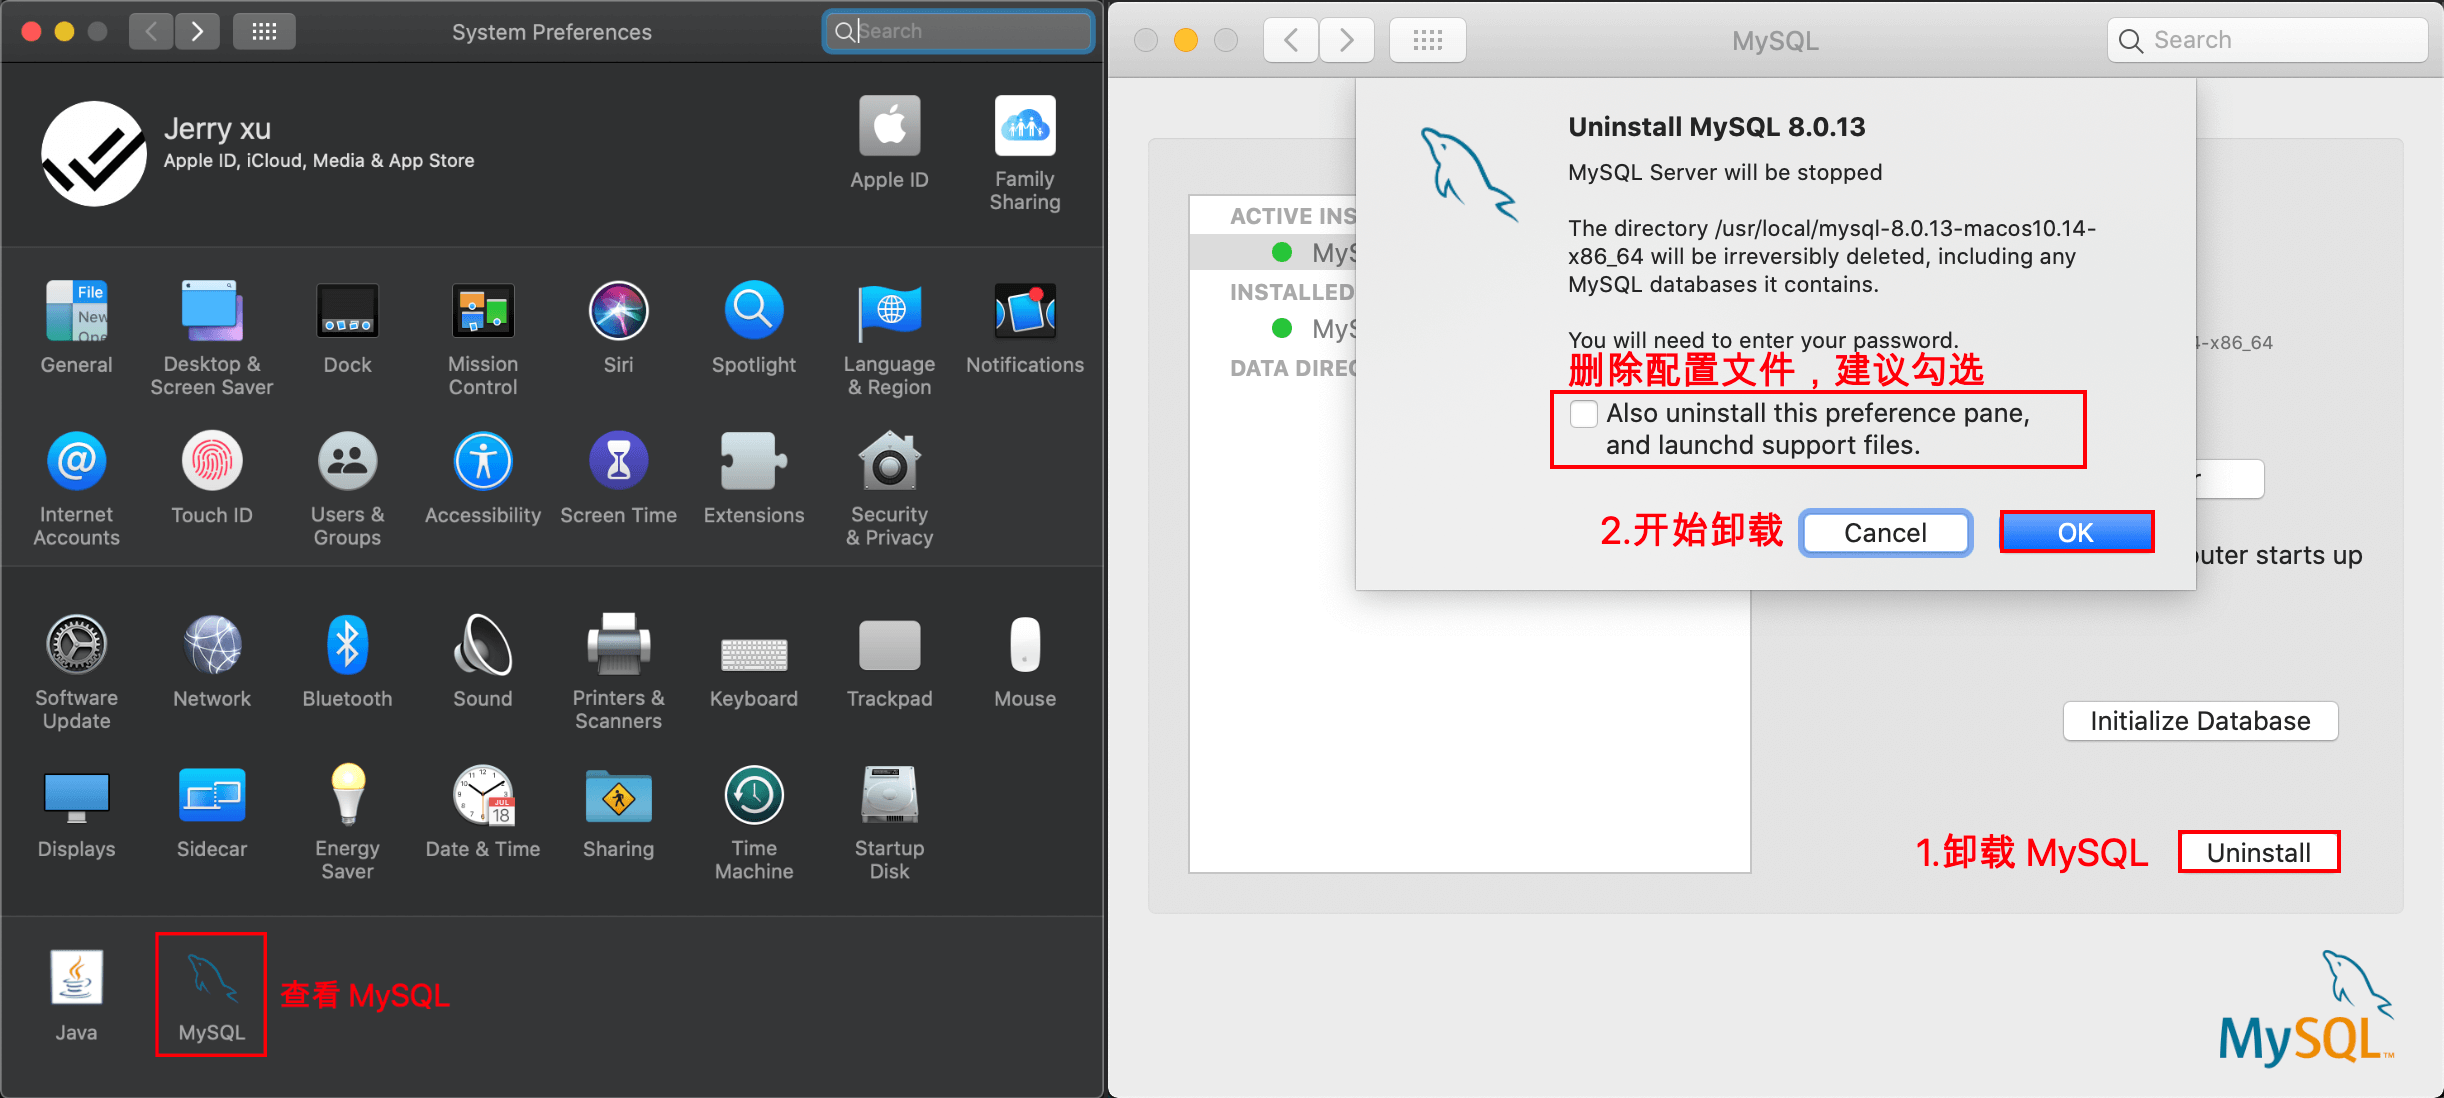The height and width of the screenshot is (1098, 2444).
Task: Open the MySQL preference pane
Action: pyautogui.click(x=212, y=996)
